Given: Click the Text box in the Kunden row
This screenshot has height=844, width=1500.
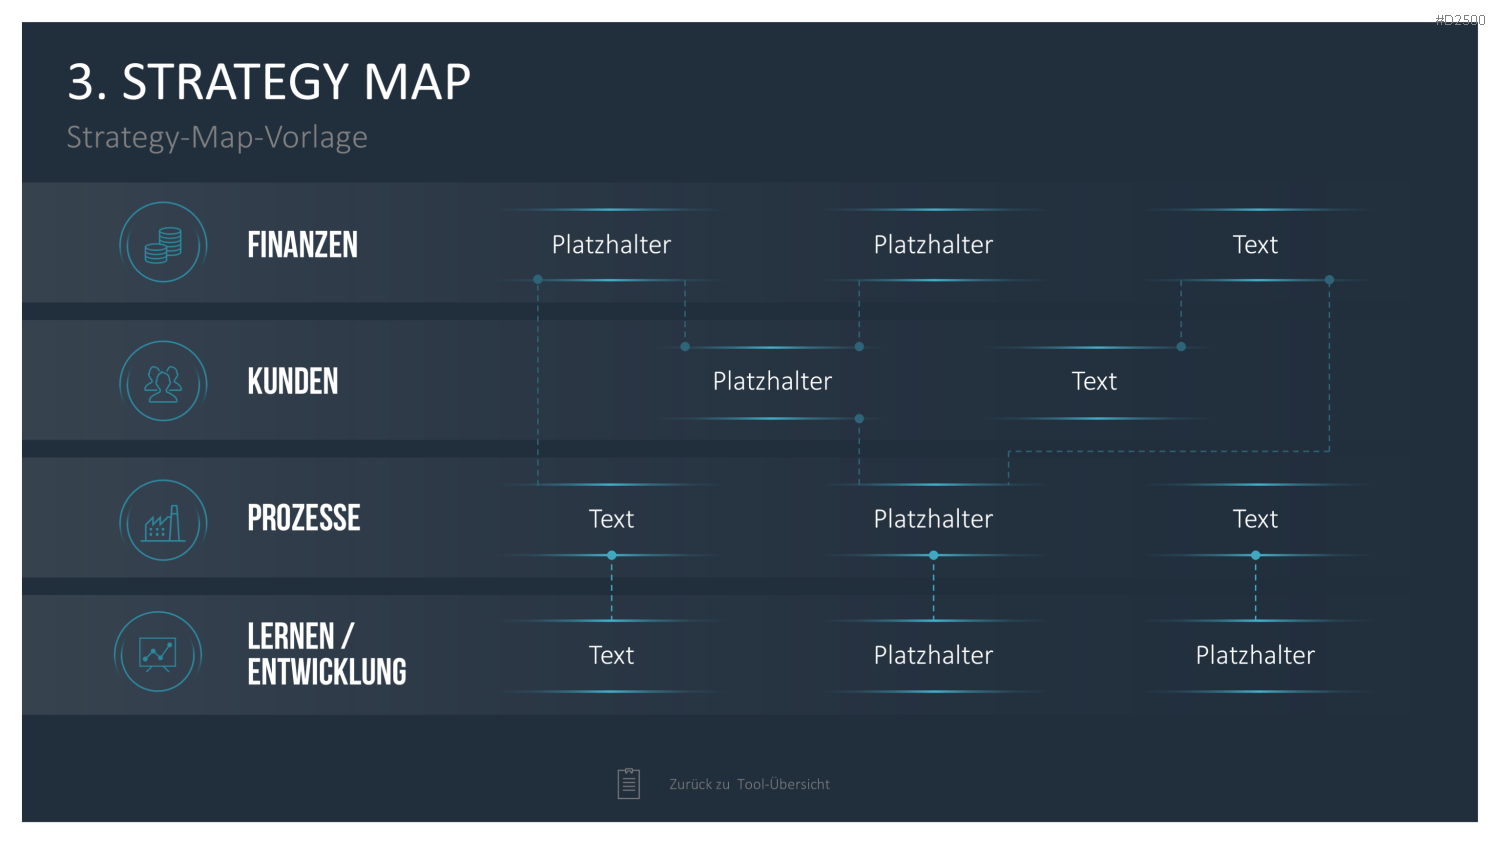Looking at the screenshot, I should pos(1094,382).
